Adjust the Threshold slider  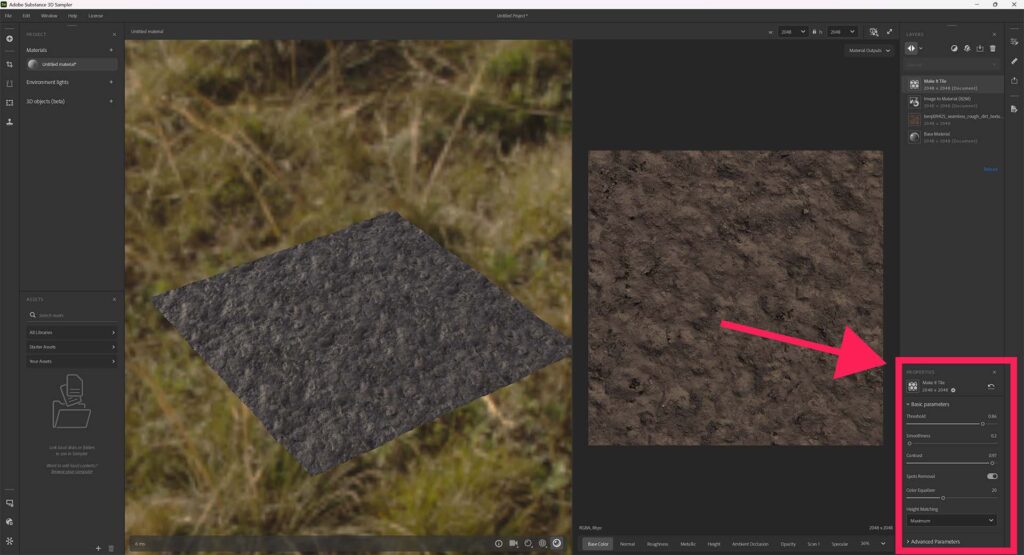pos(951,424)
